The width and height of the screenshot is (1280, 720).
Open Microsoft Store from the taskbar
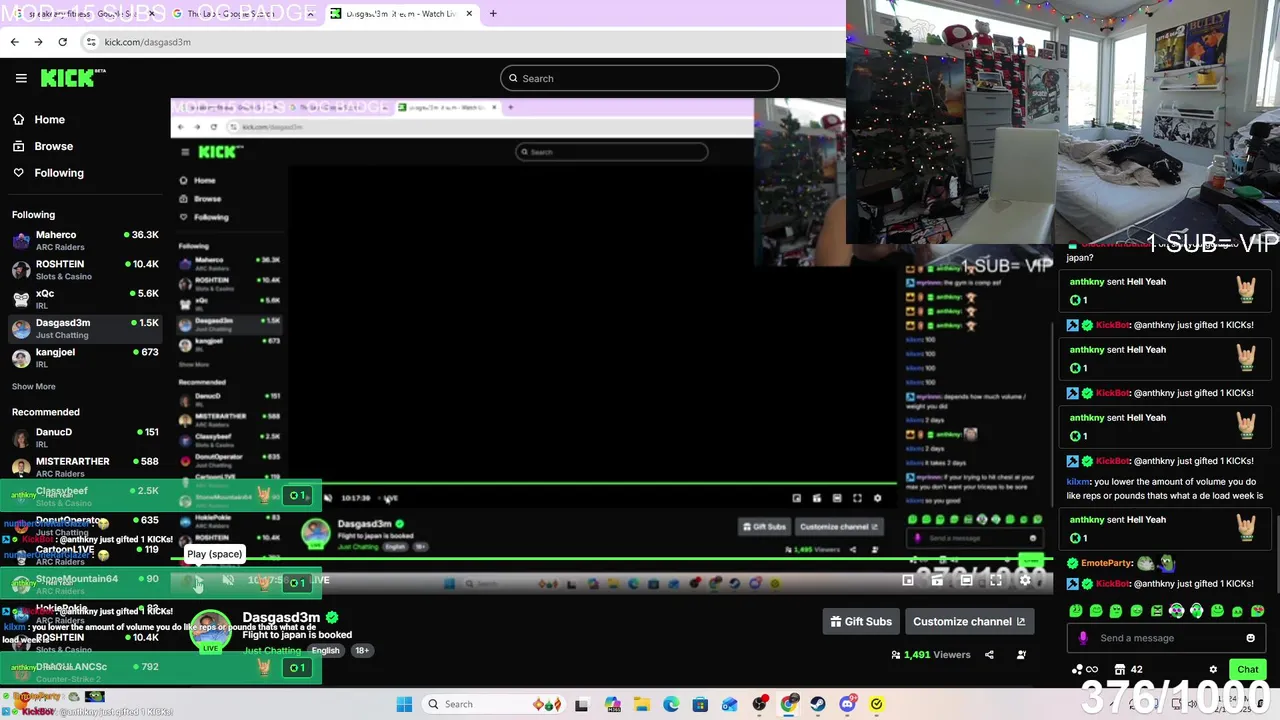[700, 704]
